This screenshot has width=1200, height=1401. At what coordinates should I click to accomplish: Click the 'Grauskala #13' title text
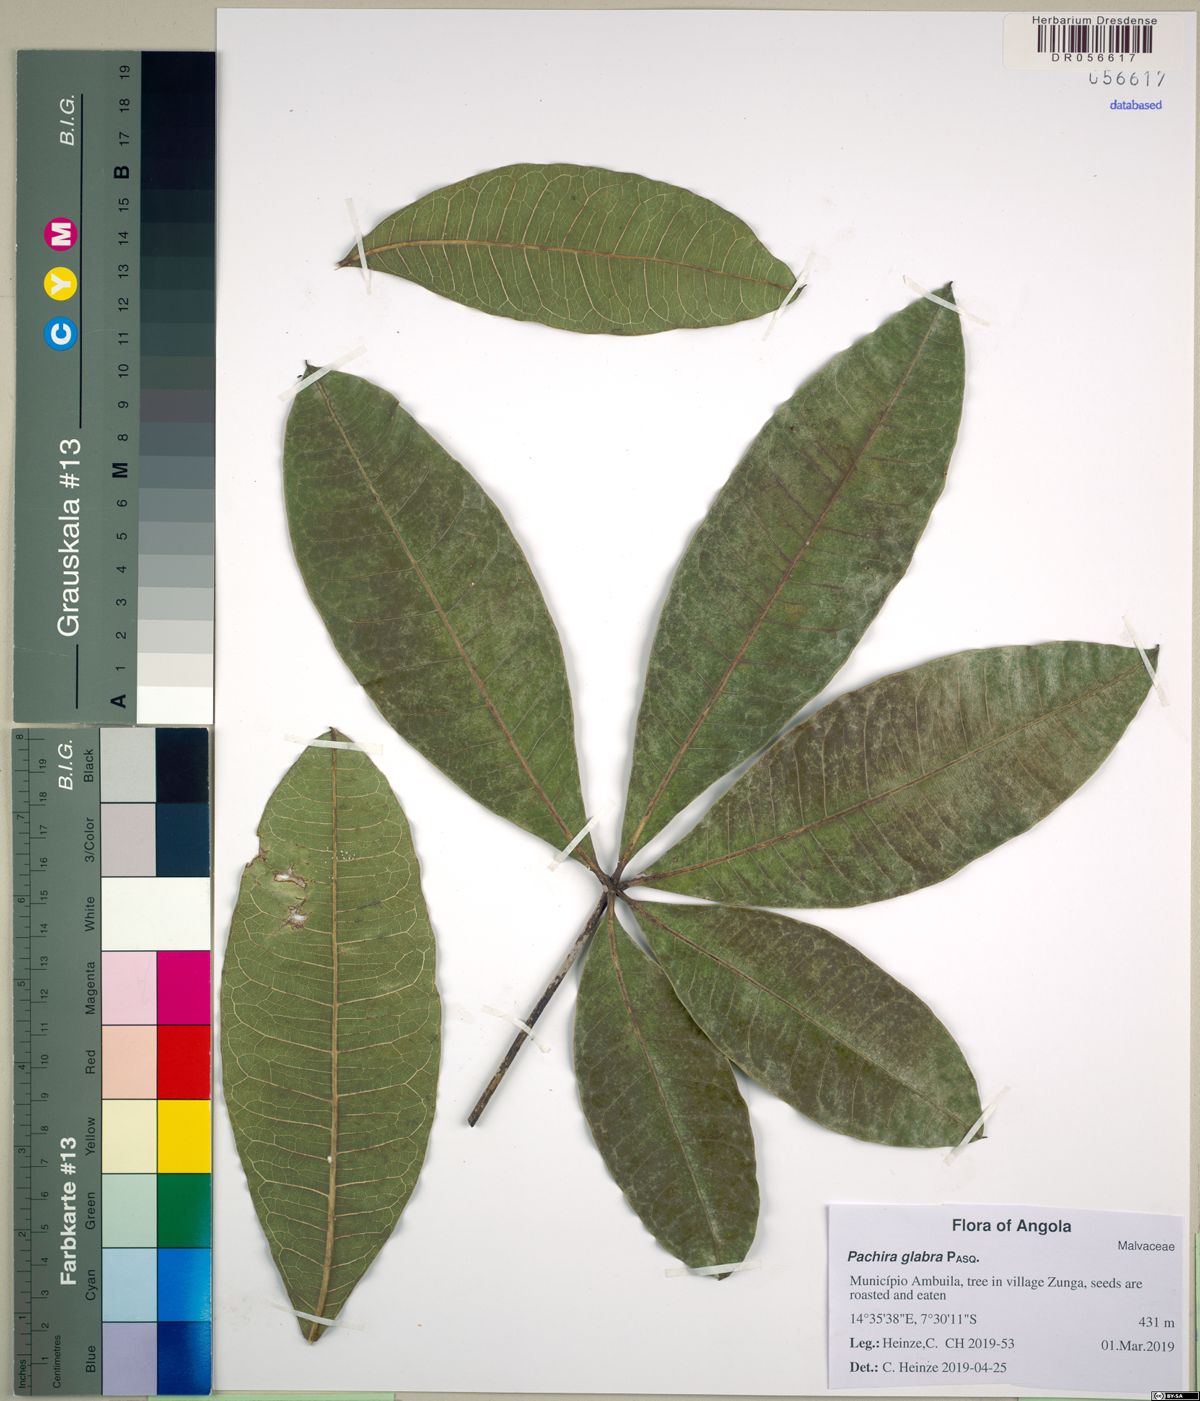69,536
